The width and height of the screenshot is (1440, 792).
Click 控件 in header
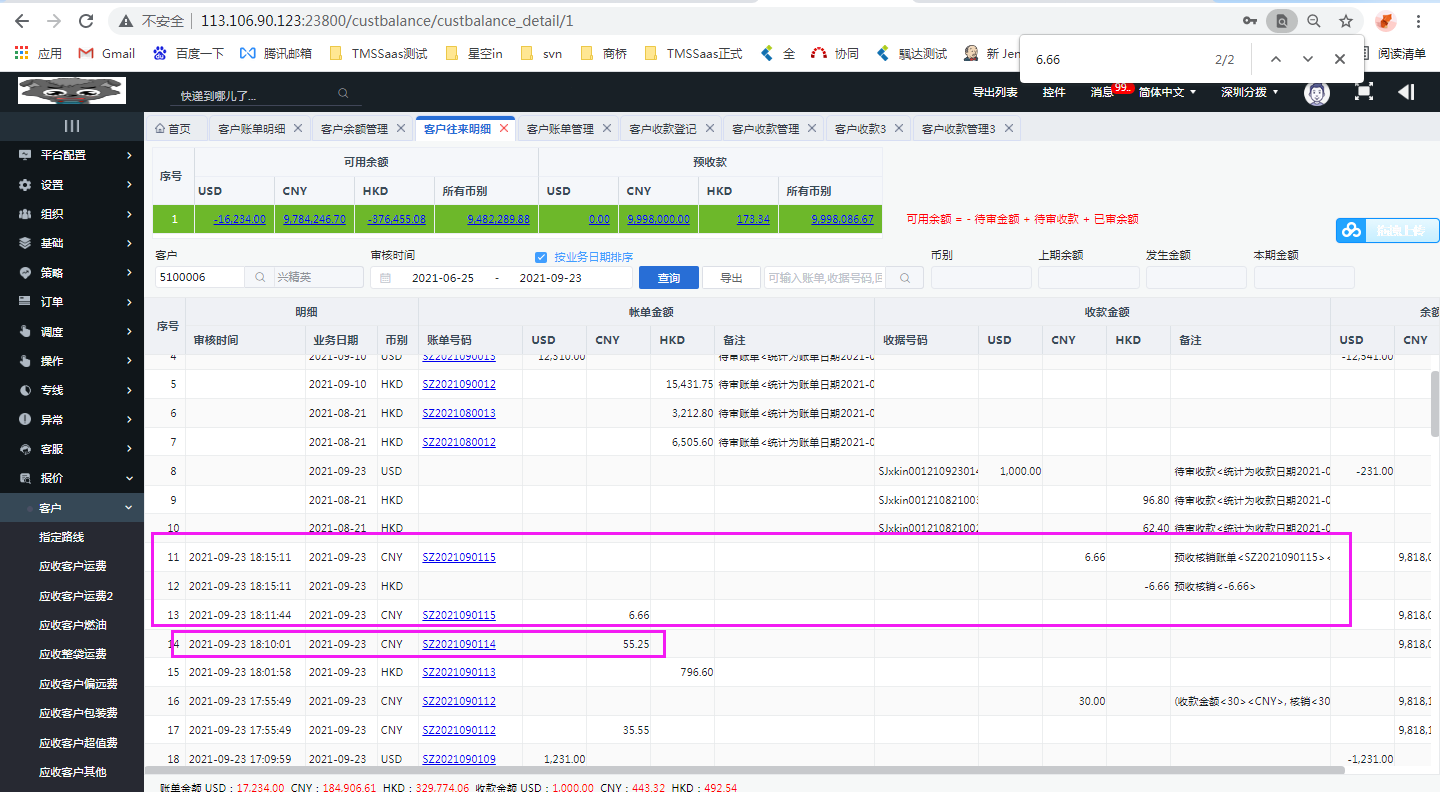point(1054,92)
